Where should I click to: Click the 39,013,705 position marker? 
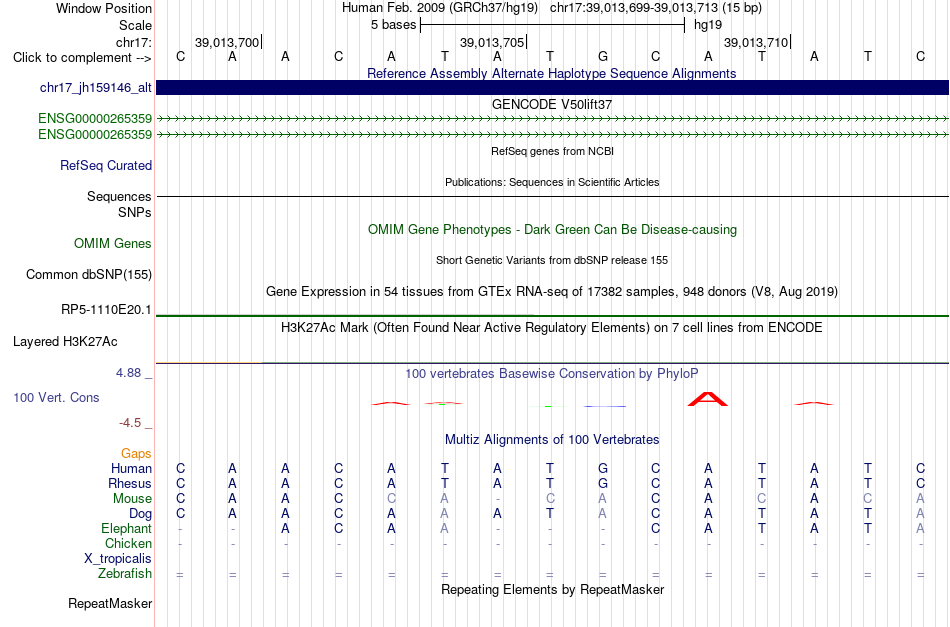click(x=493, y=42)
